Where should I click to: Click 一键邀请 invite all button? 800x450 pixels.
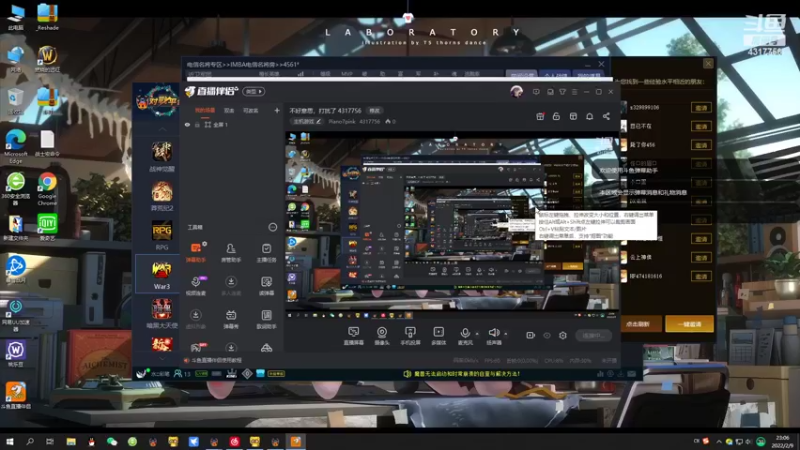point(689,324)
